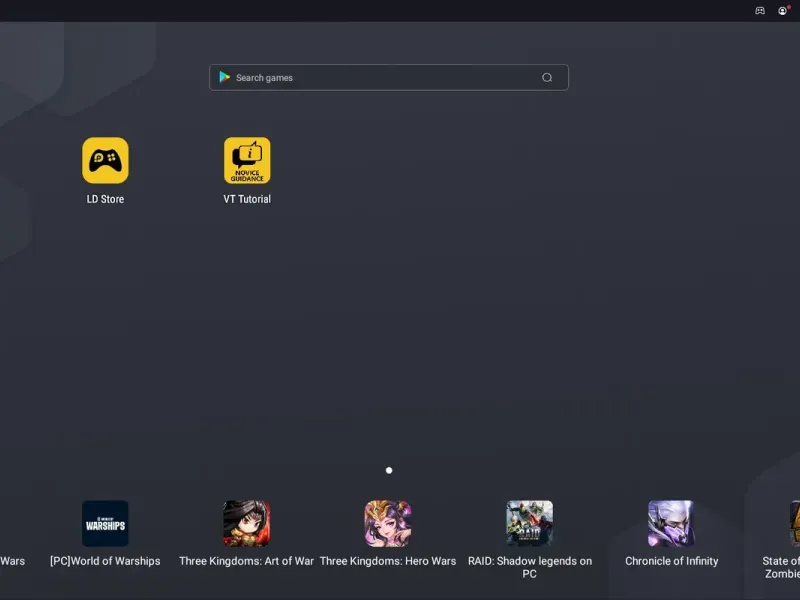Click the "LD Store" label
The image size is (800, 600).
105,199
